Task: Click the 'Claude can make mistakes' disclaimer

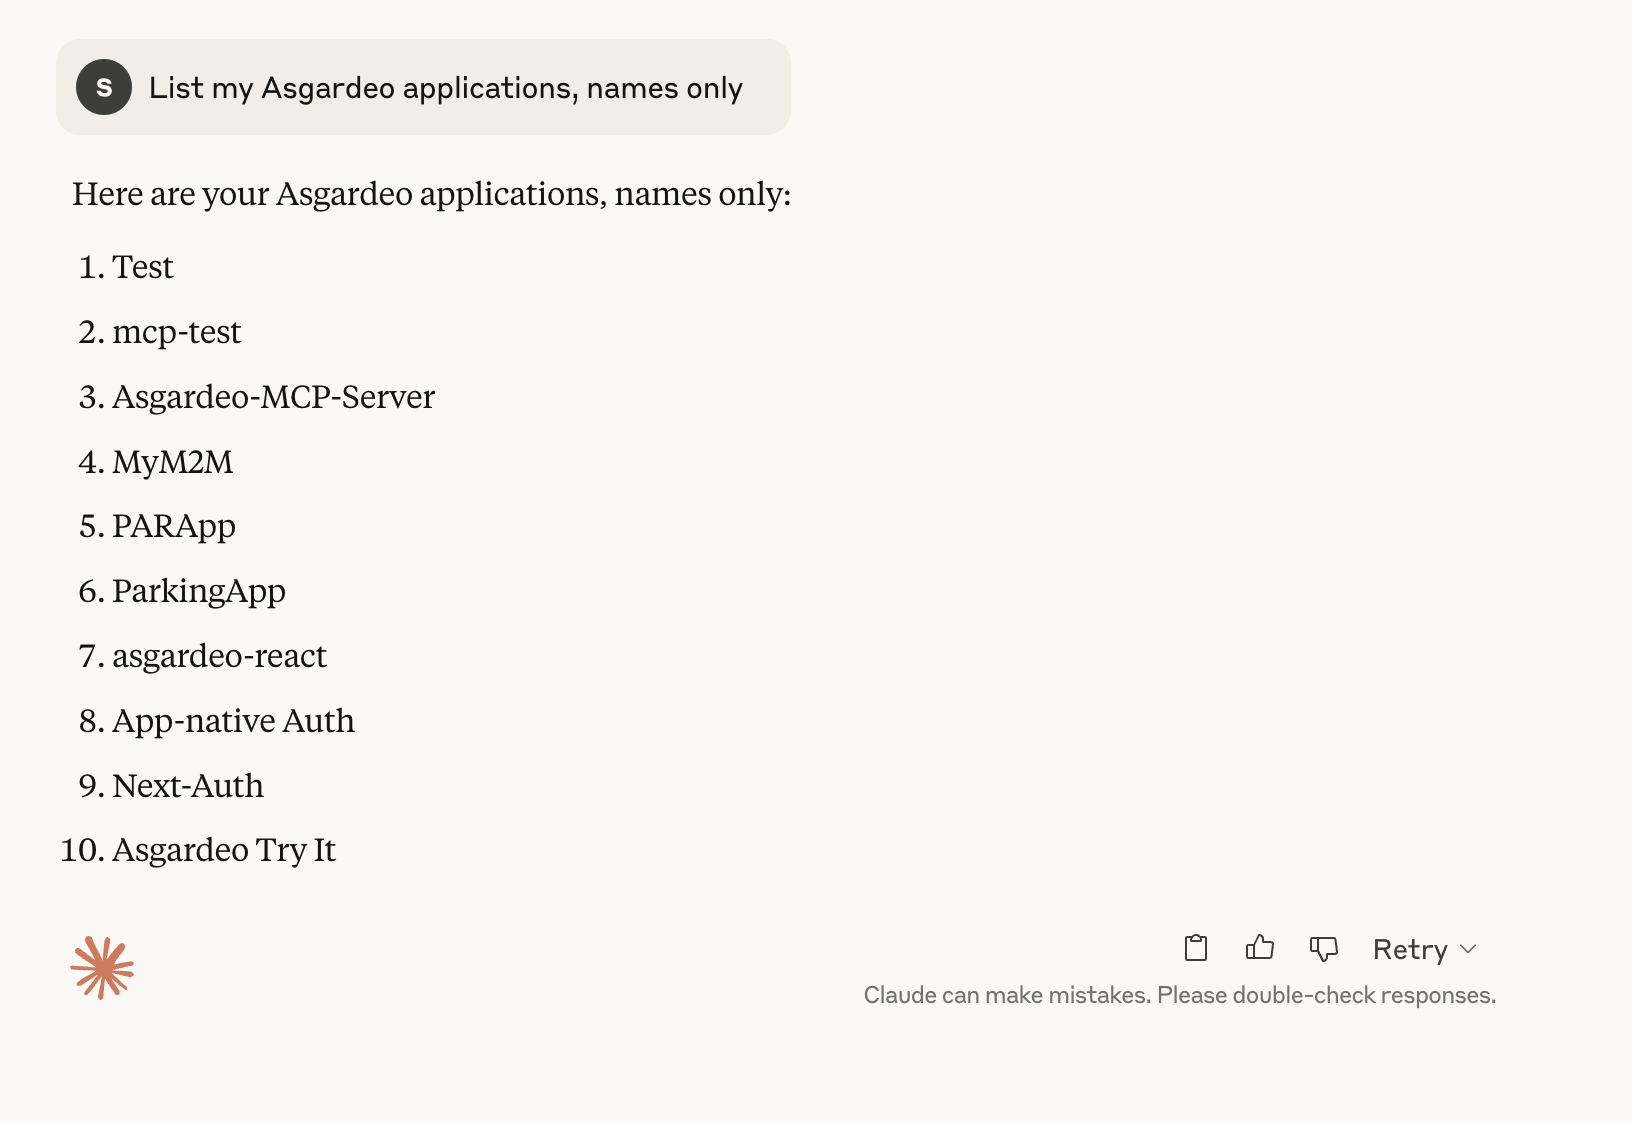Action: tap(1180, 995)
